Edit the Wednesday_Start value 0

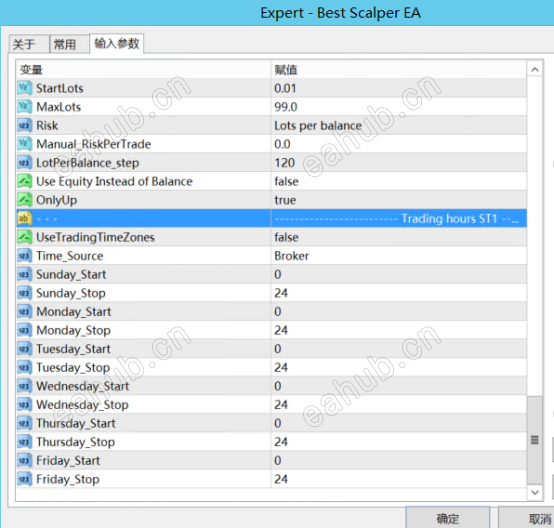pyautogui.click(x=278, y=386)
